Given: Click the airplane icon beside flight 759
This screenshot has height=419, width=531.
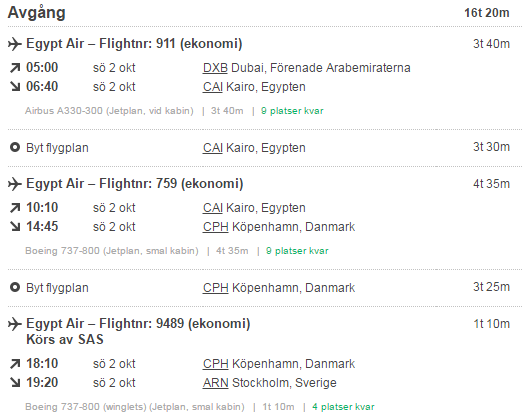Looking at the screenshot, I should point(15,184).
